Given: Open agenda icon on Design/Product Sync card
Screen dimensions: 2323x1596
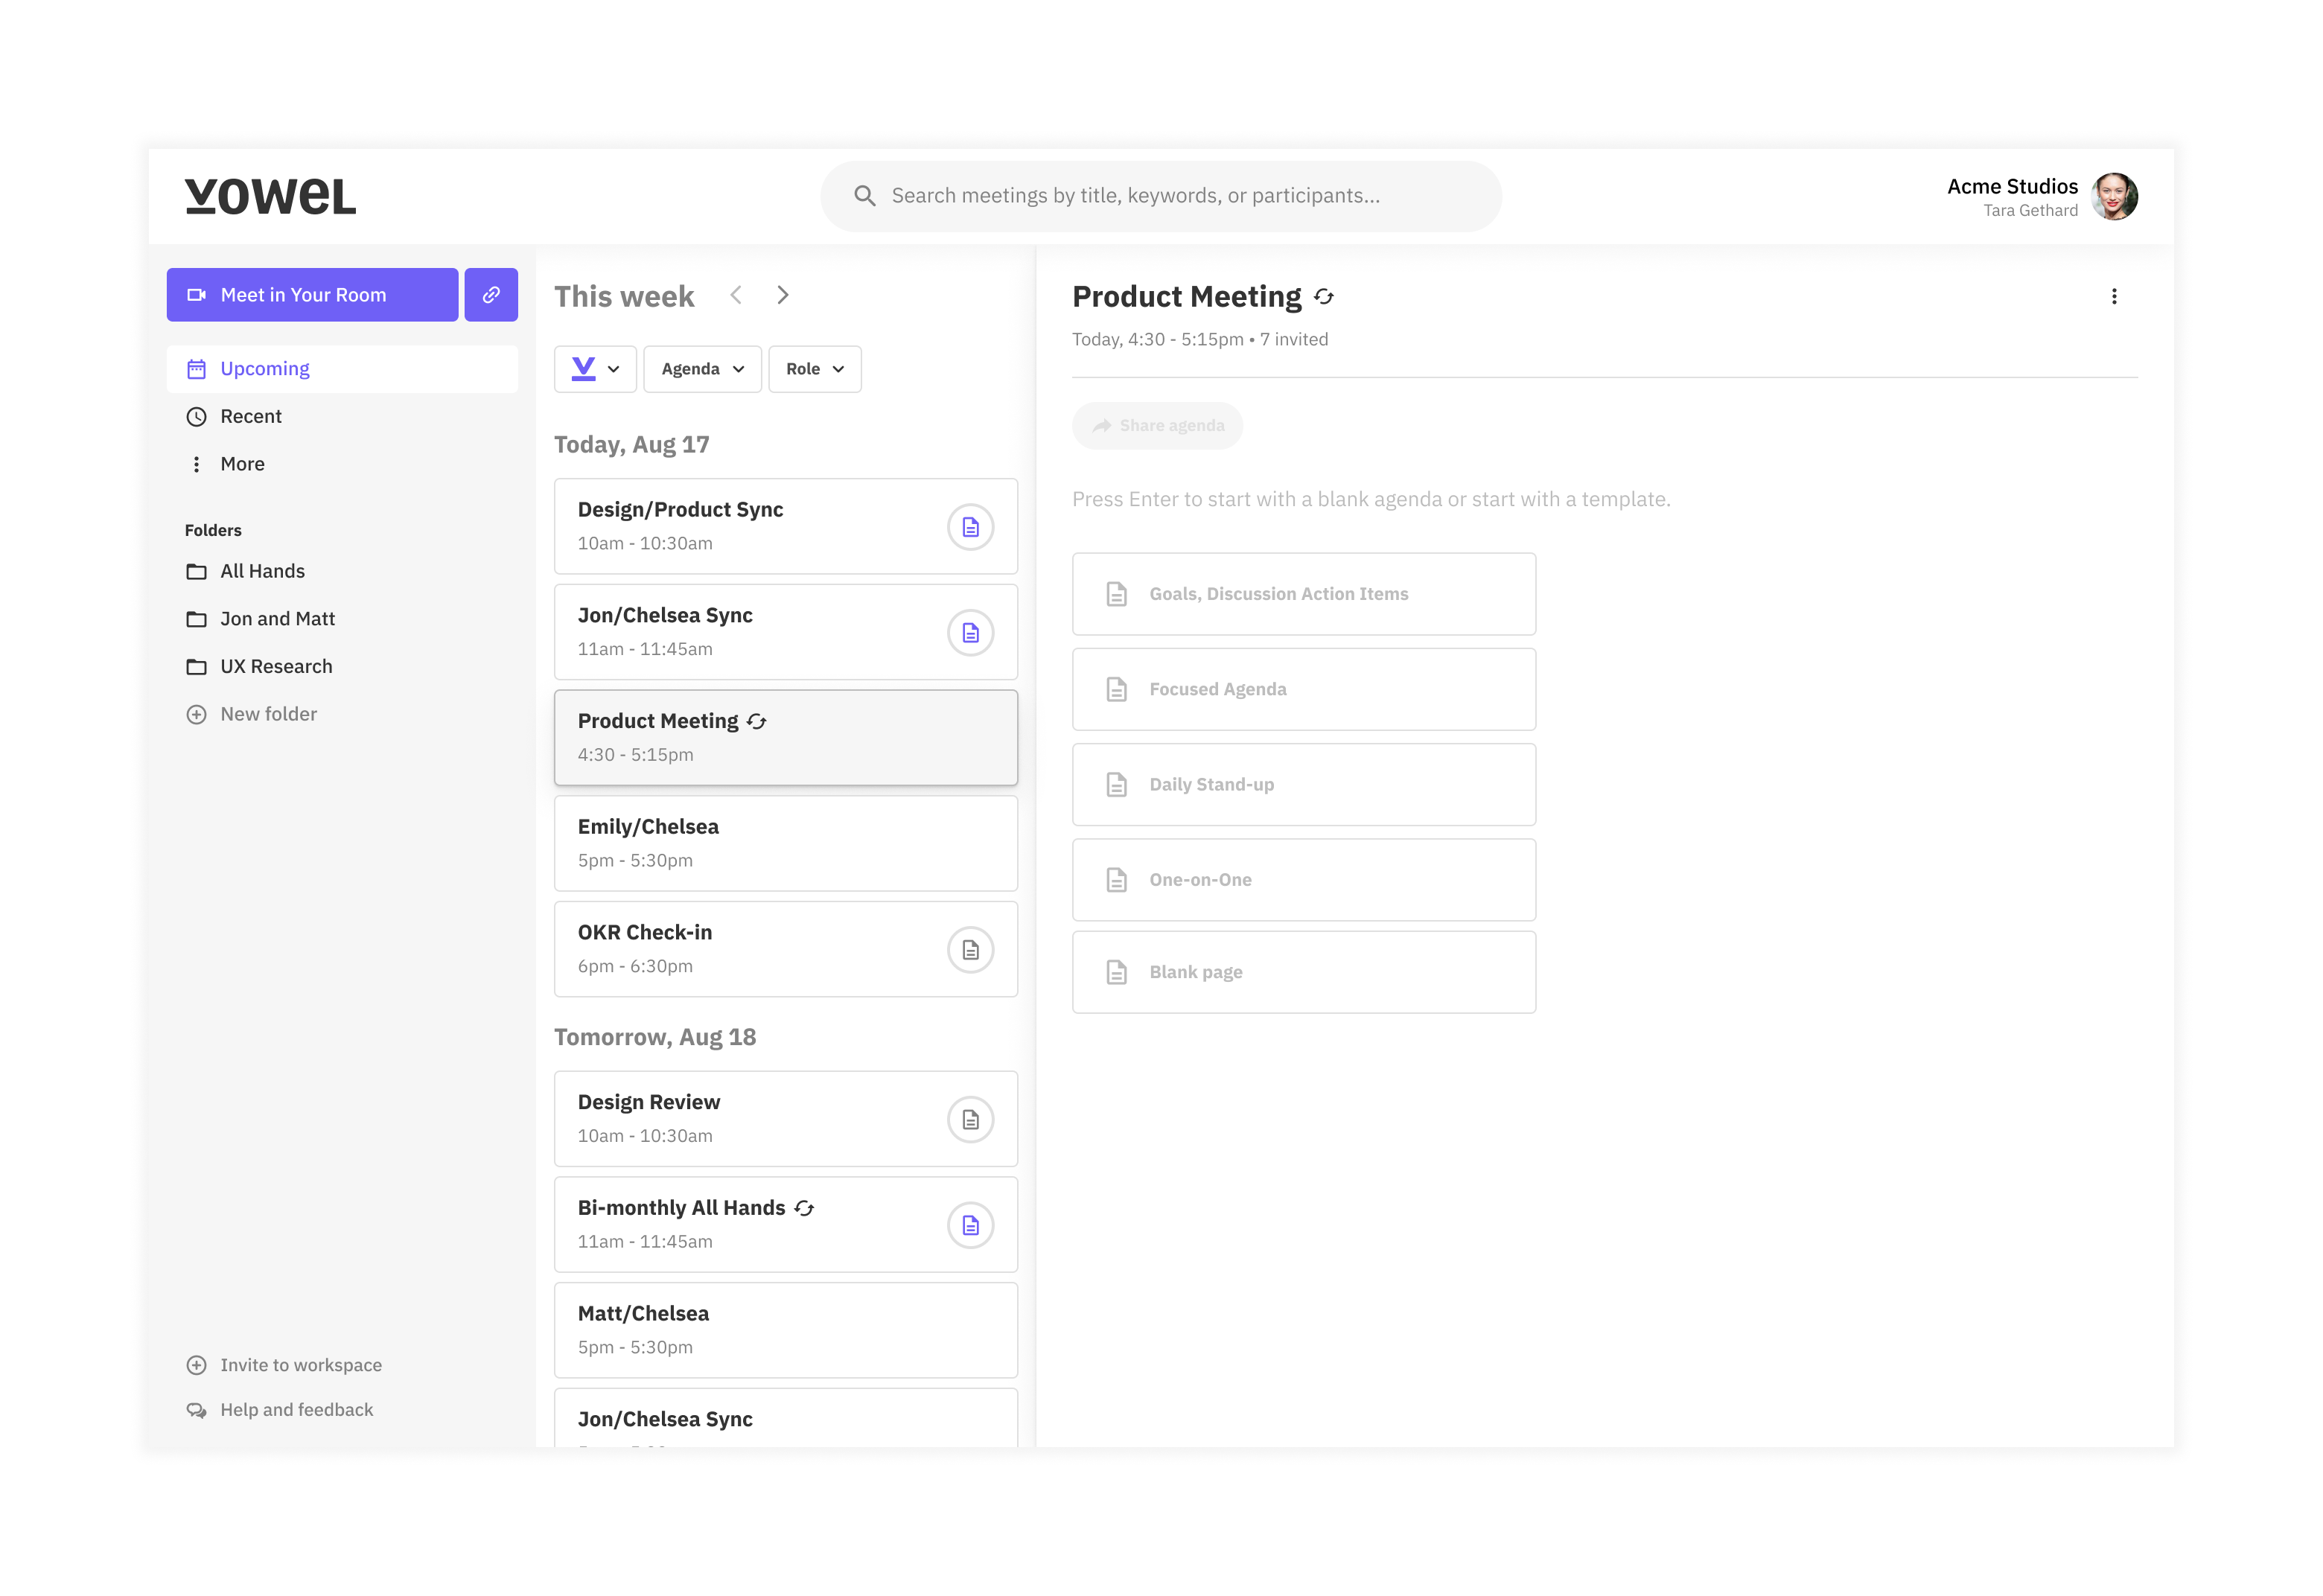Looking at the screenshot, I should [x=970, y=527].
